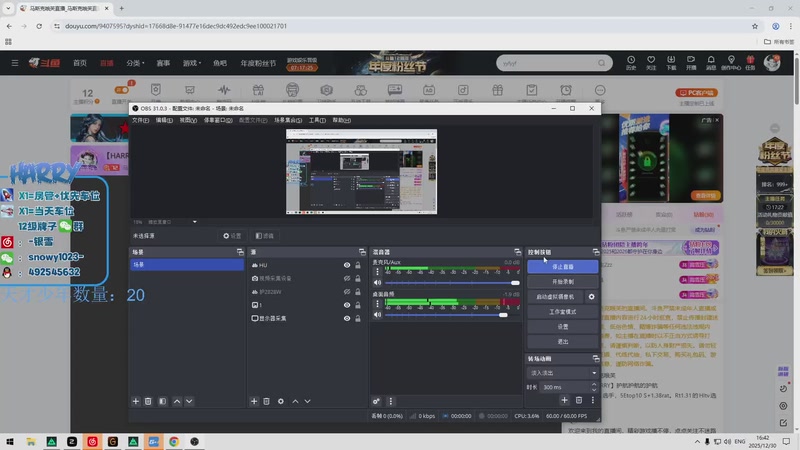Open the 工具(T) menu in OBS
Screen dimensions: 800x450
[x=317, y=120]
